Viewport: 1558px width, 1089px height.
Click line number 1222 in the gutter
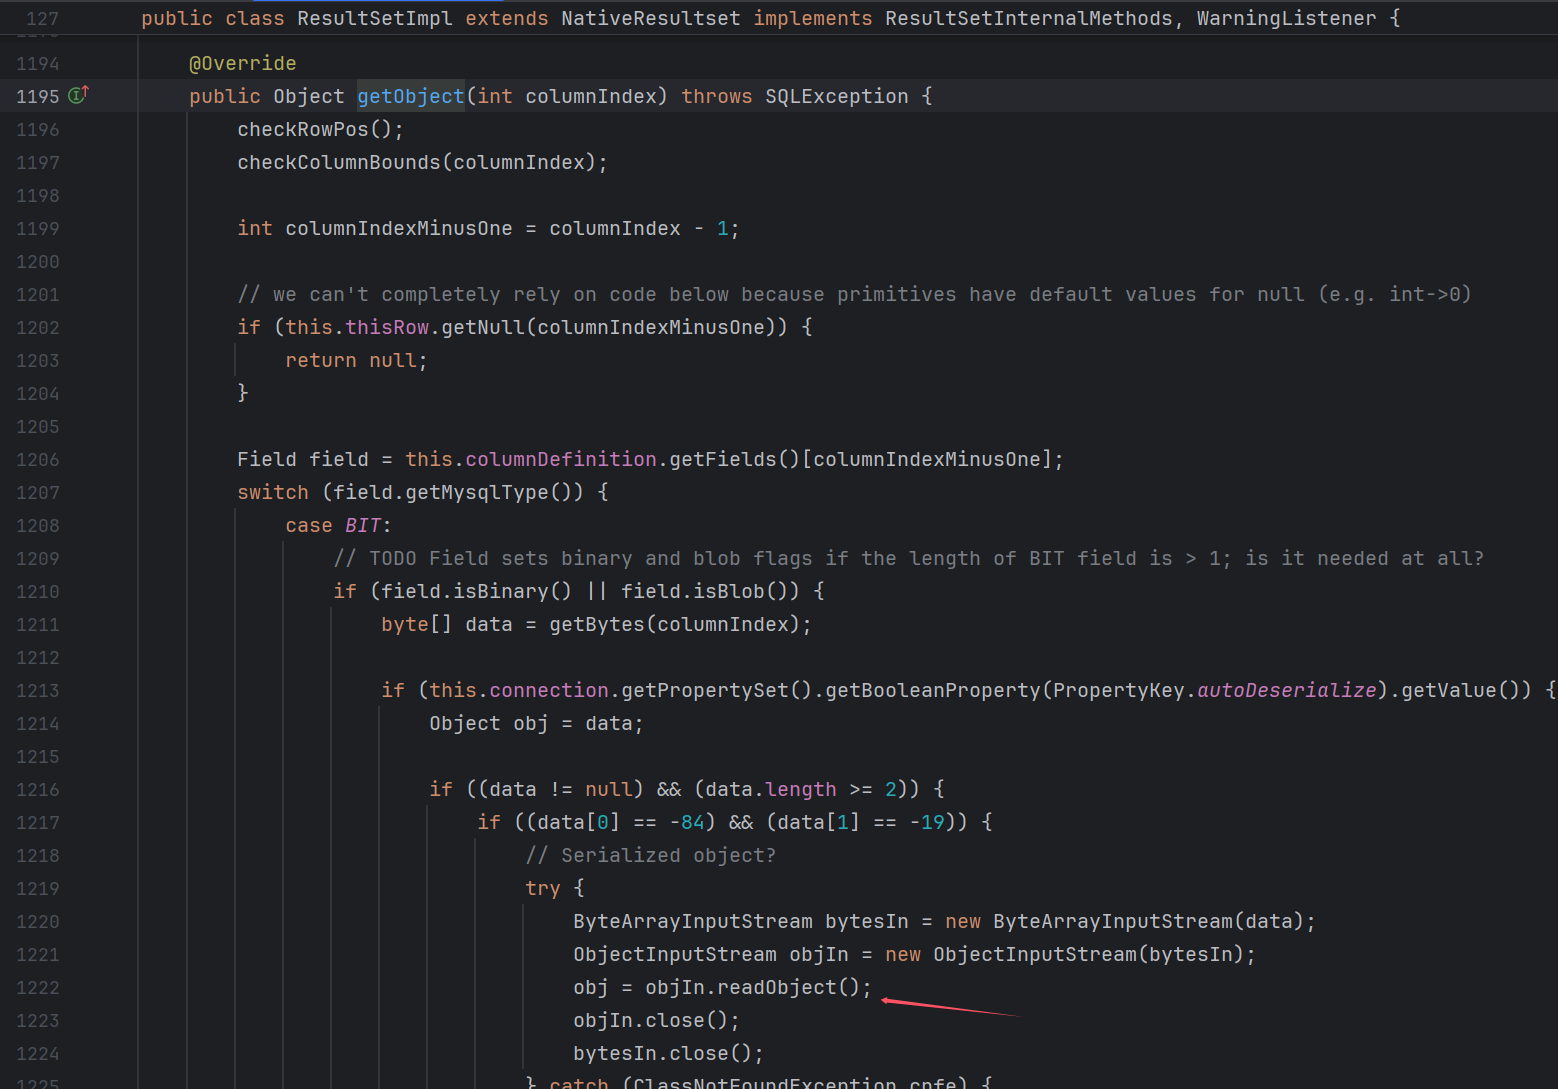click(37, 987)
